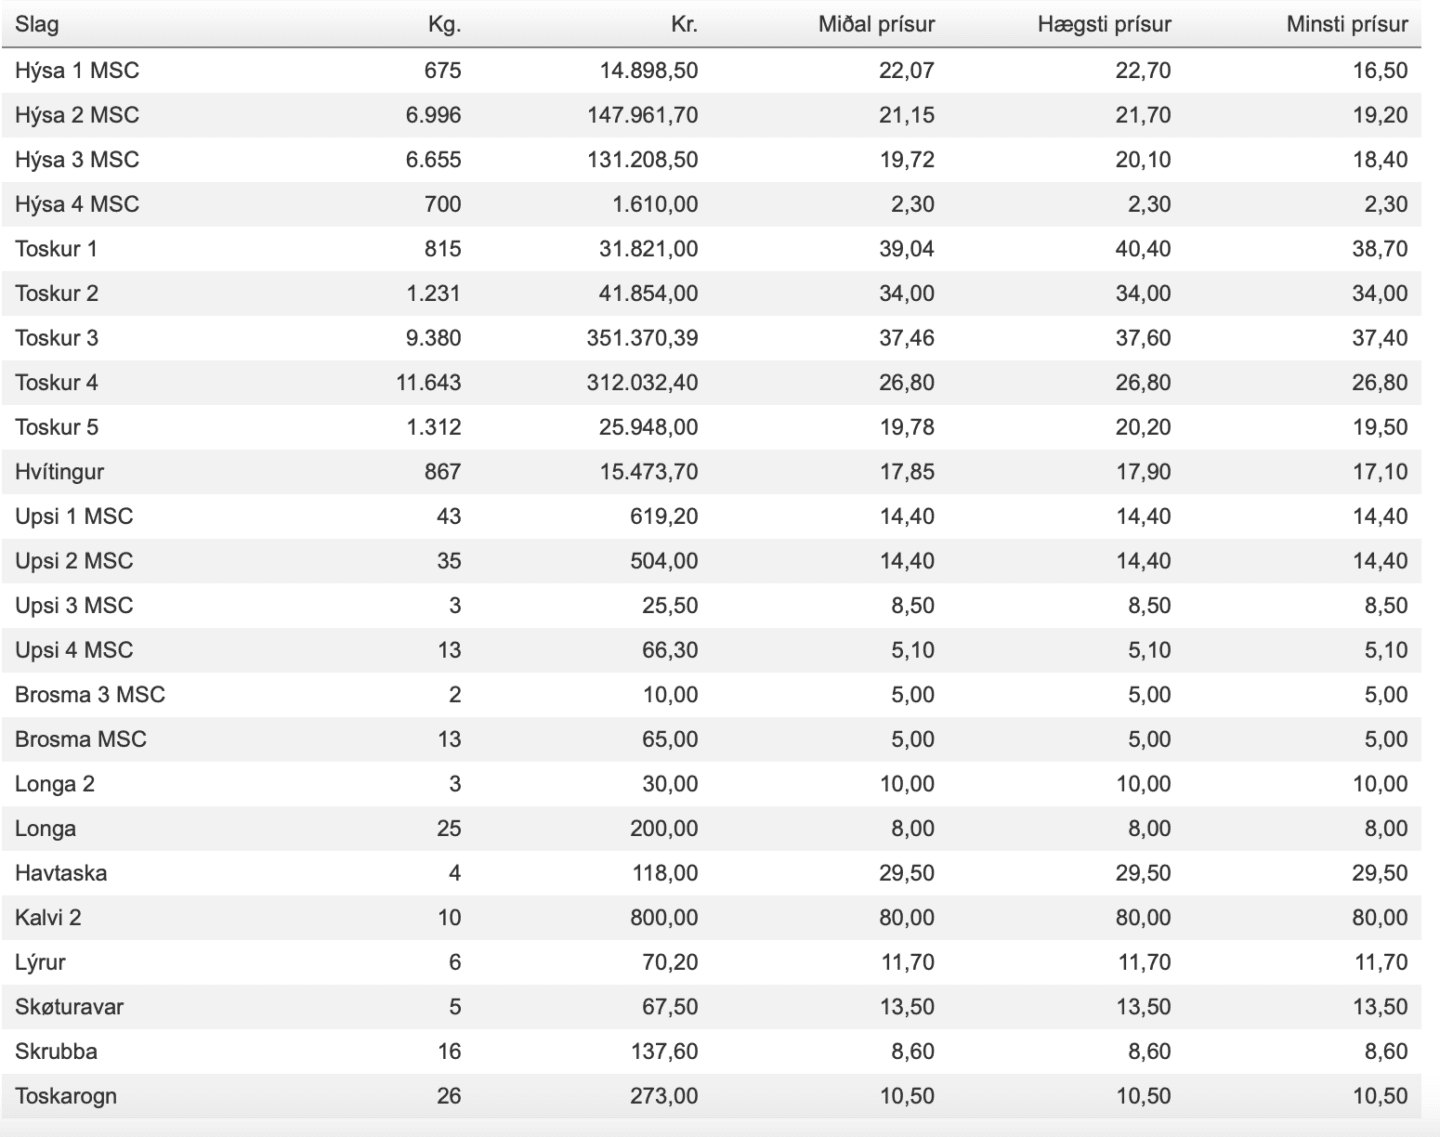
Task: Click the Miðal prísur column header
Action: tap(876, 24)
